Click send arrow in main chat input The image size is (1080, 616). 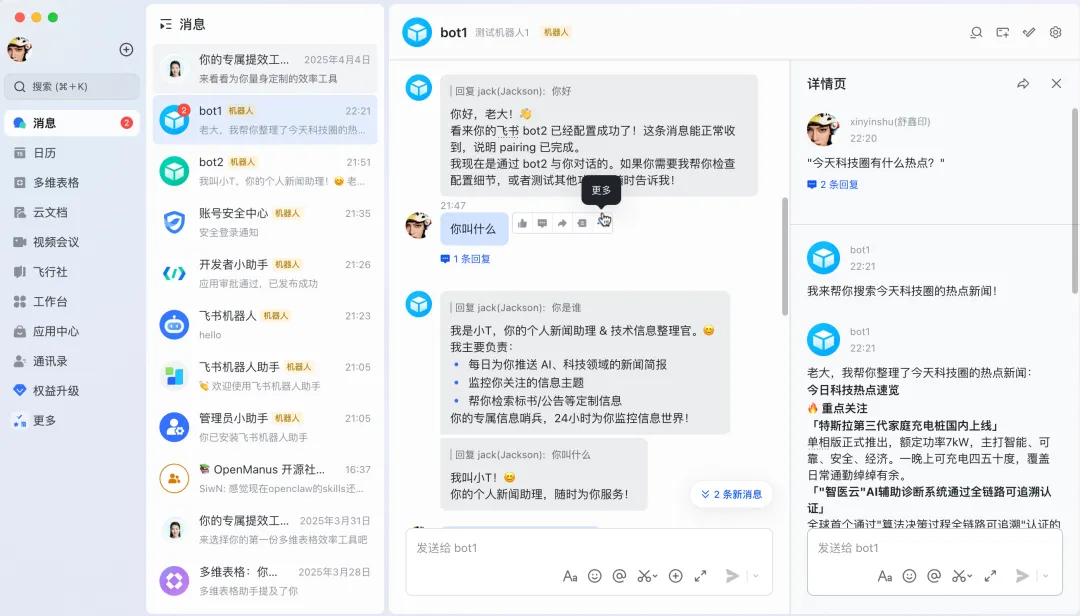click(x=732, y=576)
